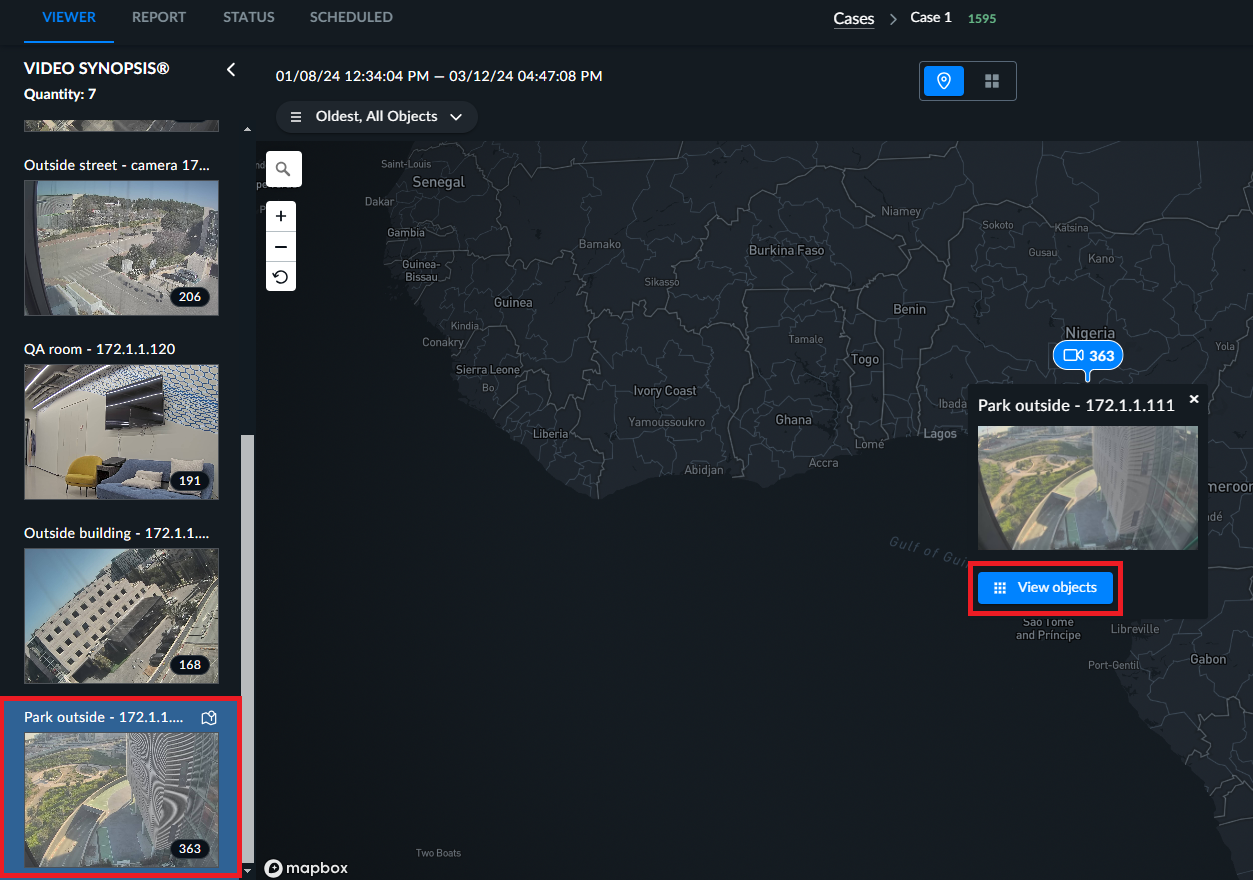Image resolution: width=1253 pixels, height=880 pixels.
Task: Click the sidebar scrollbar thumb
Action: pyautogui.click(x=248, y=650)
